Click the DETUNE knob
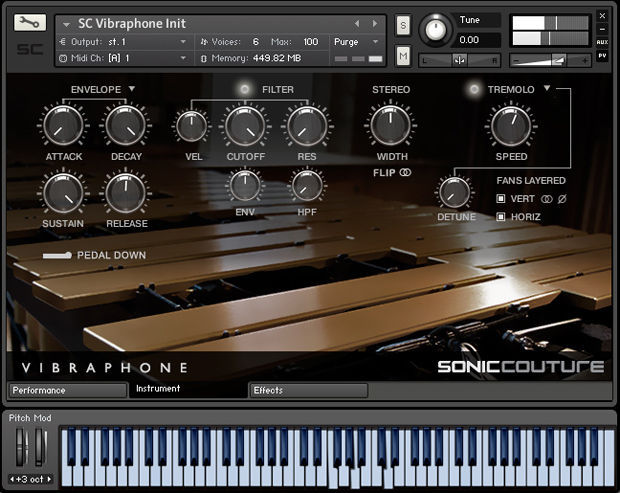This screenshot has height=493, width=620. click(x=454, y=193)
